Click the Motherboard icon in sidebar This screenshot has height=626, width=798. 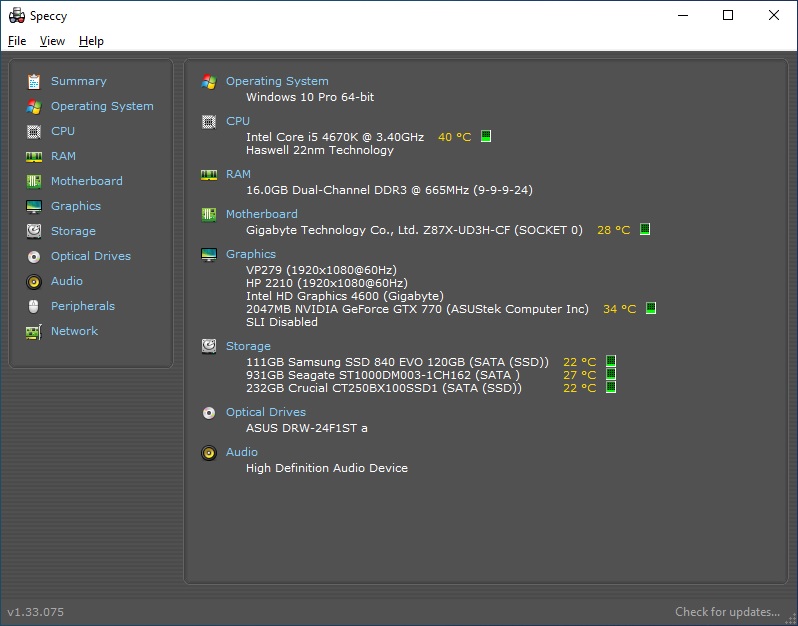tap(34, 181)
